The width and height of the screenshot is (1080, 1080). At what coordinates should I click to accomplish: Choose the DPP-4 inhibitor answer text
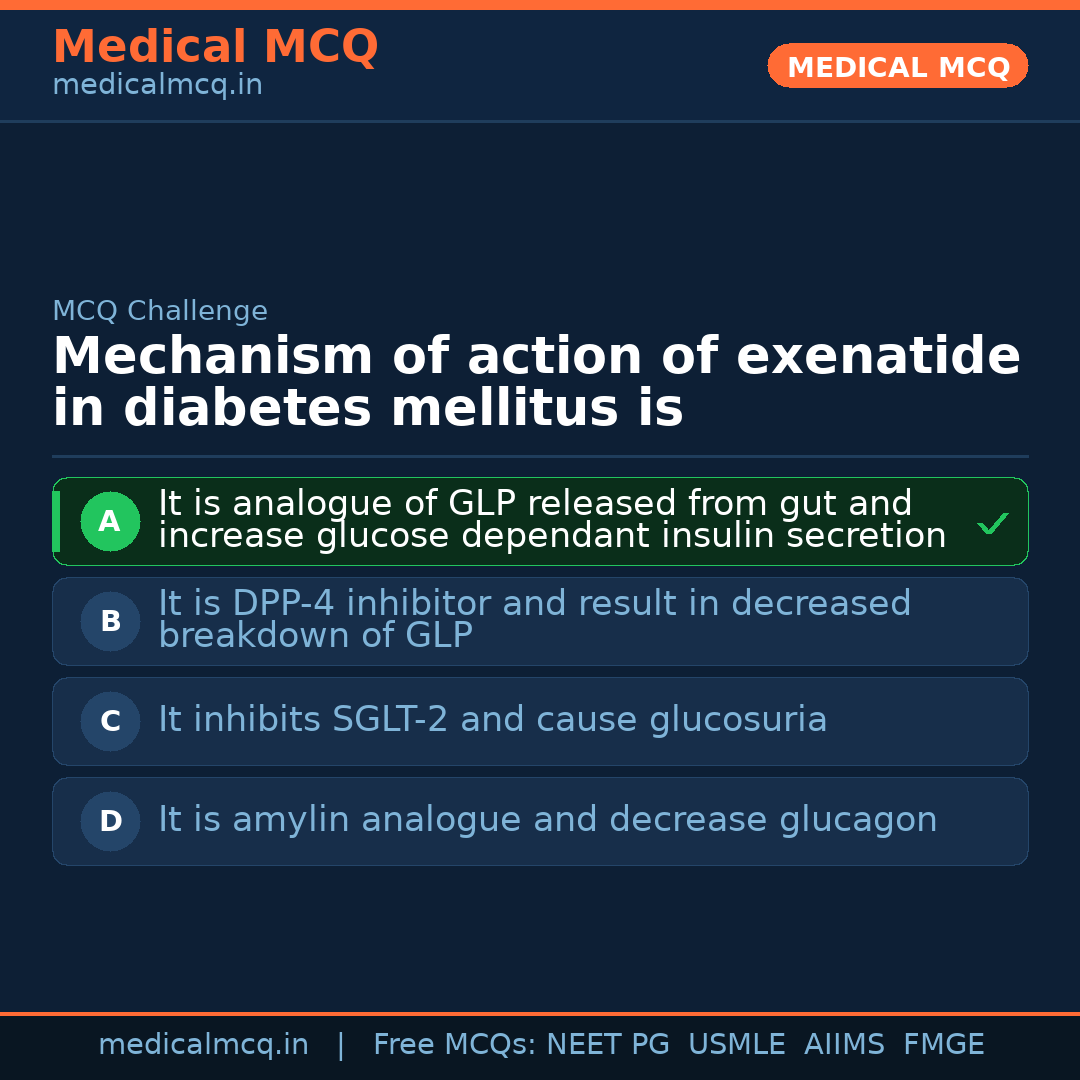[x=534, y=620]
